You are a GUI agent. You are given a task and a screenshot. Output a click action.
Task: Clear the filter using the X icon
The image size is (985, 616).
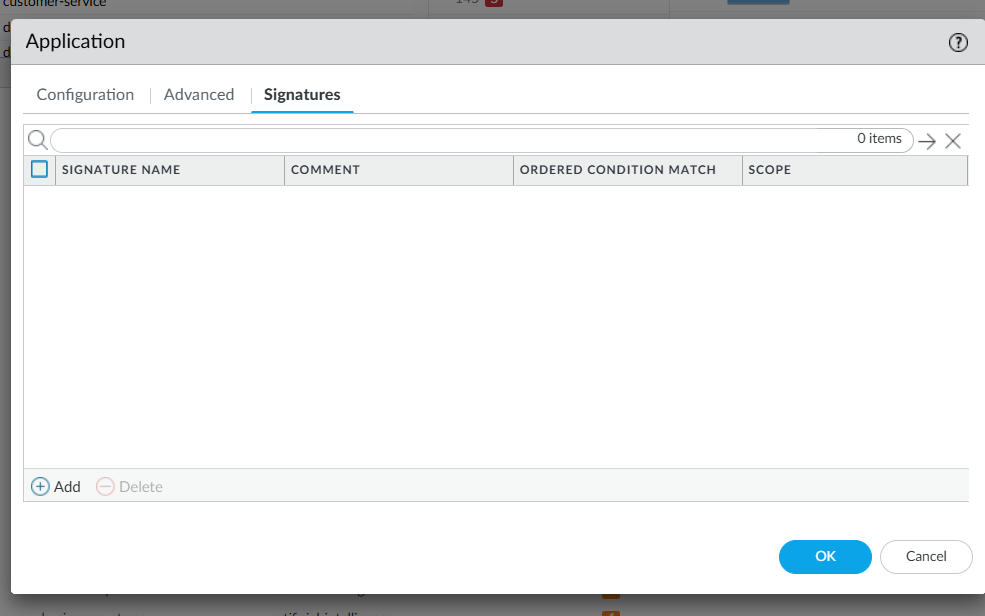[952, 140]
